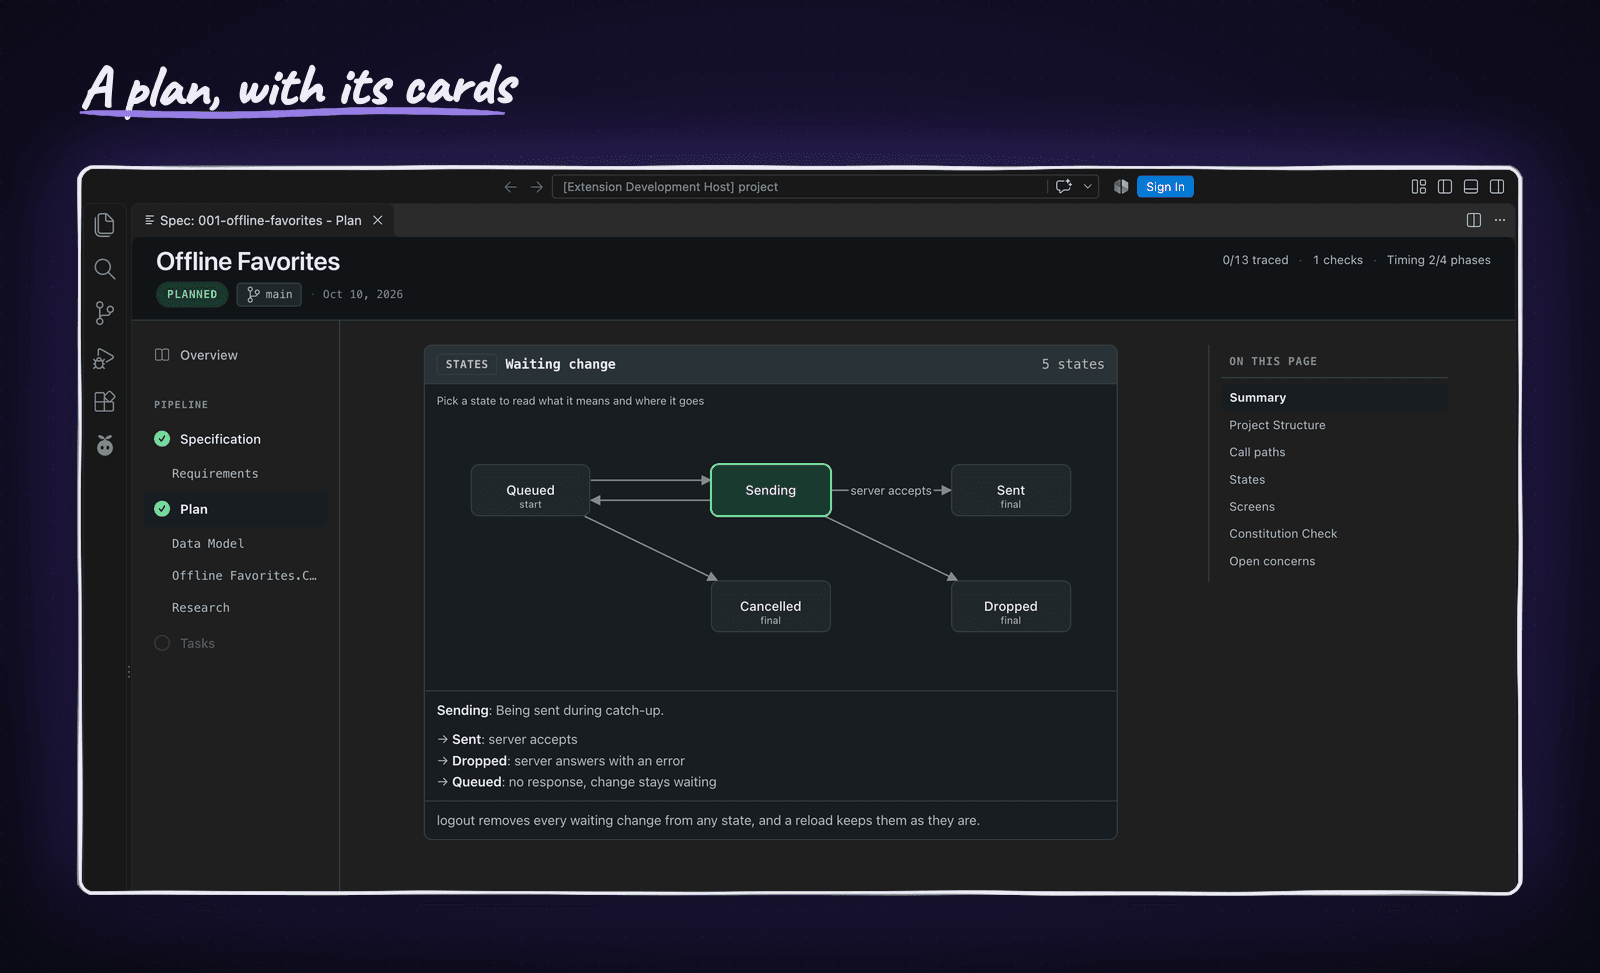Toggle primary side bar visibility
Viewport: 1600px width, 973px height.
click(x=1445, y=187)
